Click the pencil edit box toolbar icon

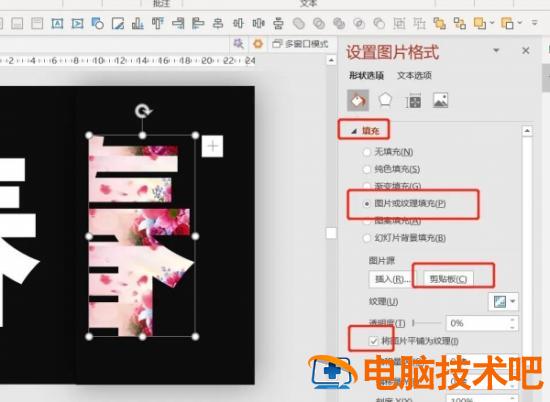[118, 24]
